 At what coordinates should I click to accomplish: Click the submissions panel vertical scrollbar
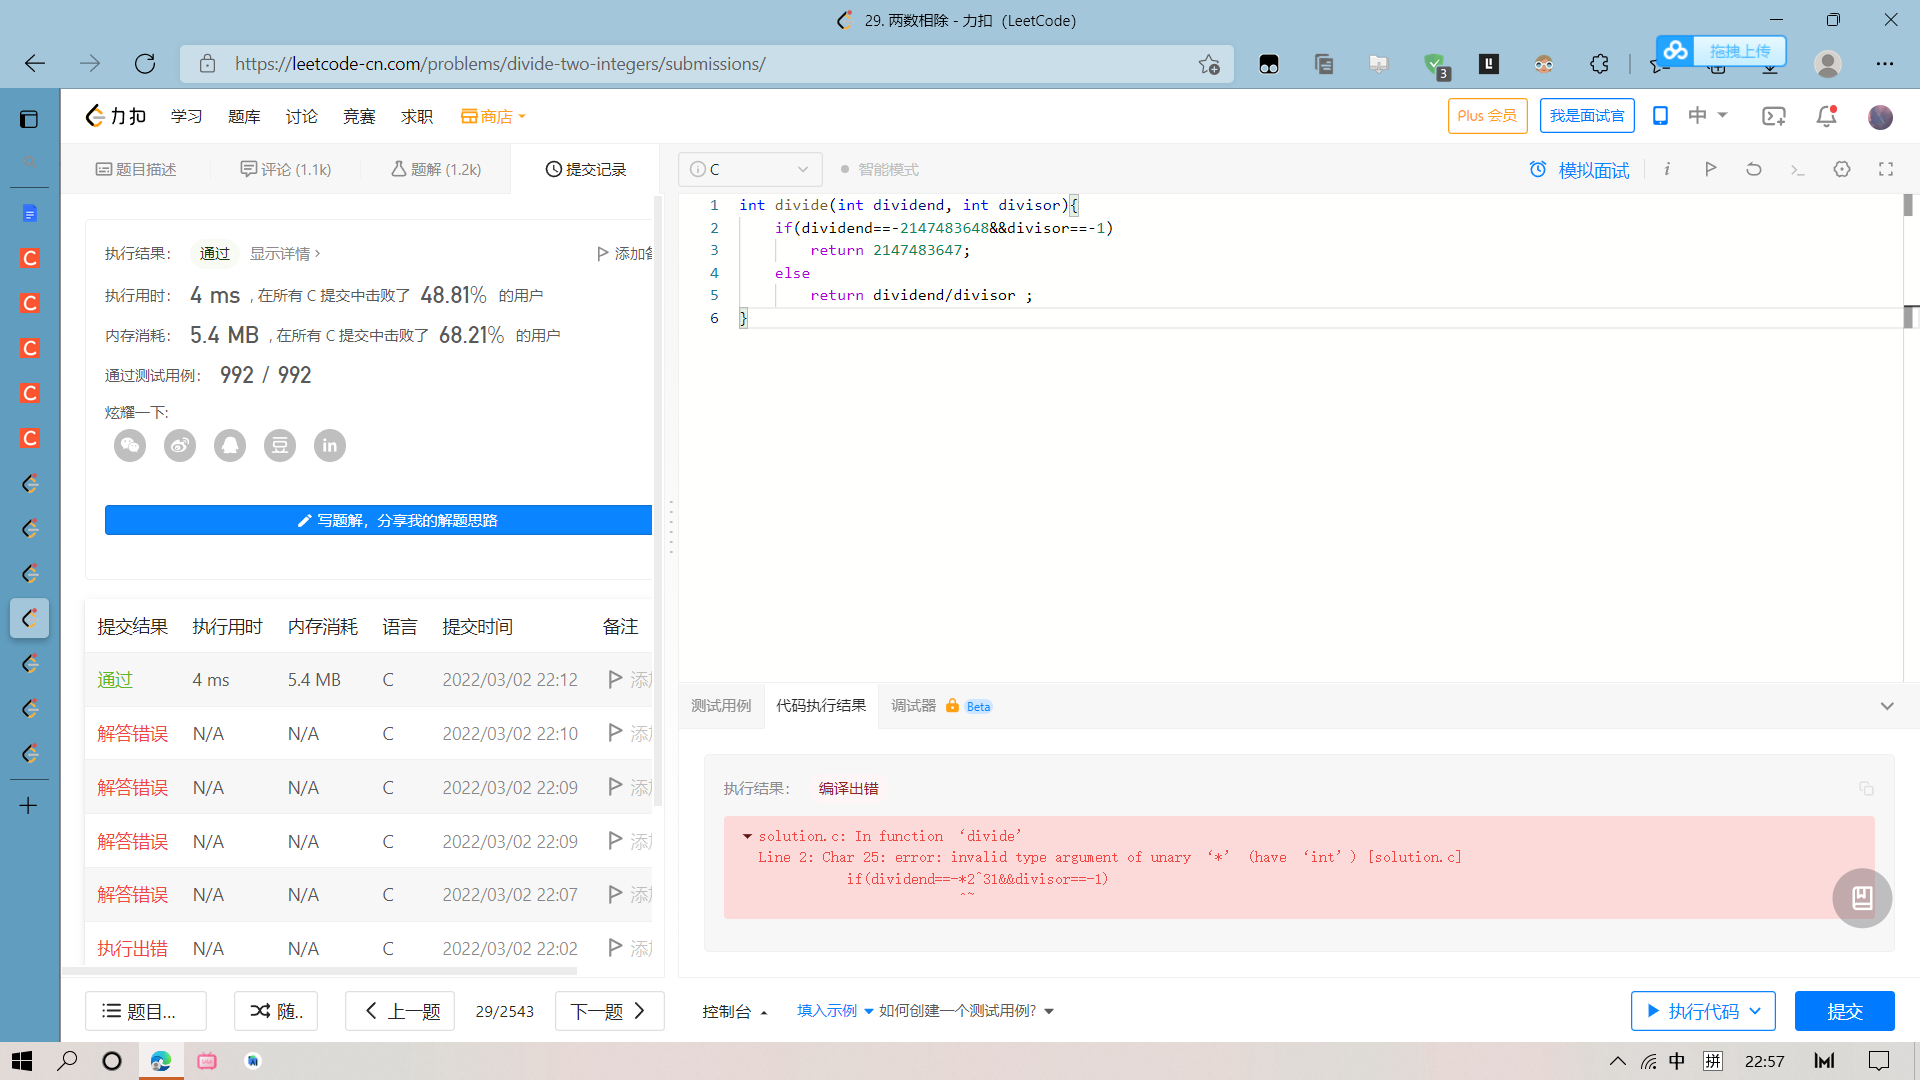[x=658, y=500]
